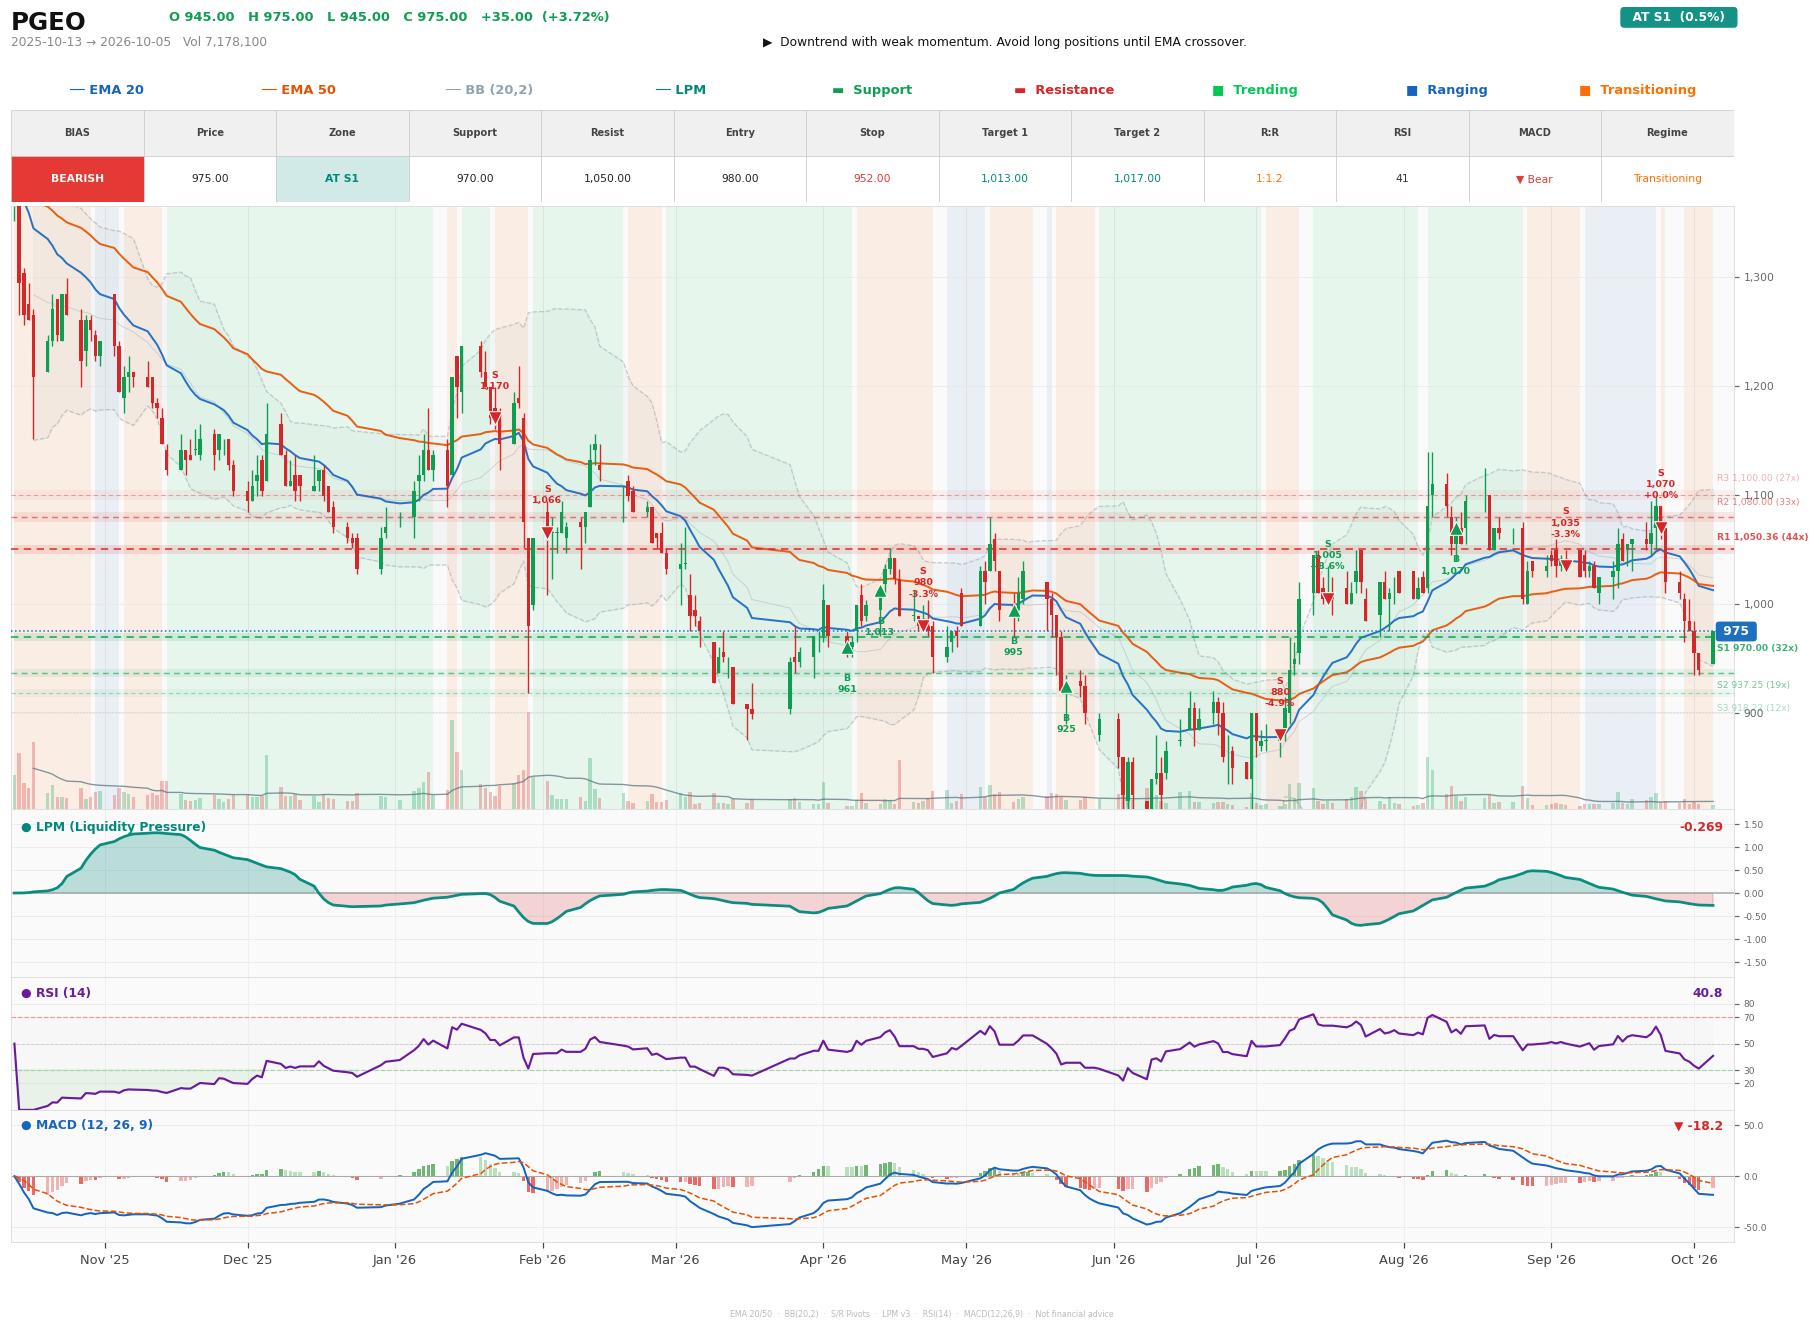Image resolution: width=1819 pixels, height=1330 pixels.
Task: Click the Jul '26 date axis label
Action: coord(1256,1260)
